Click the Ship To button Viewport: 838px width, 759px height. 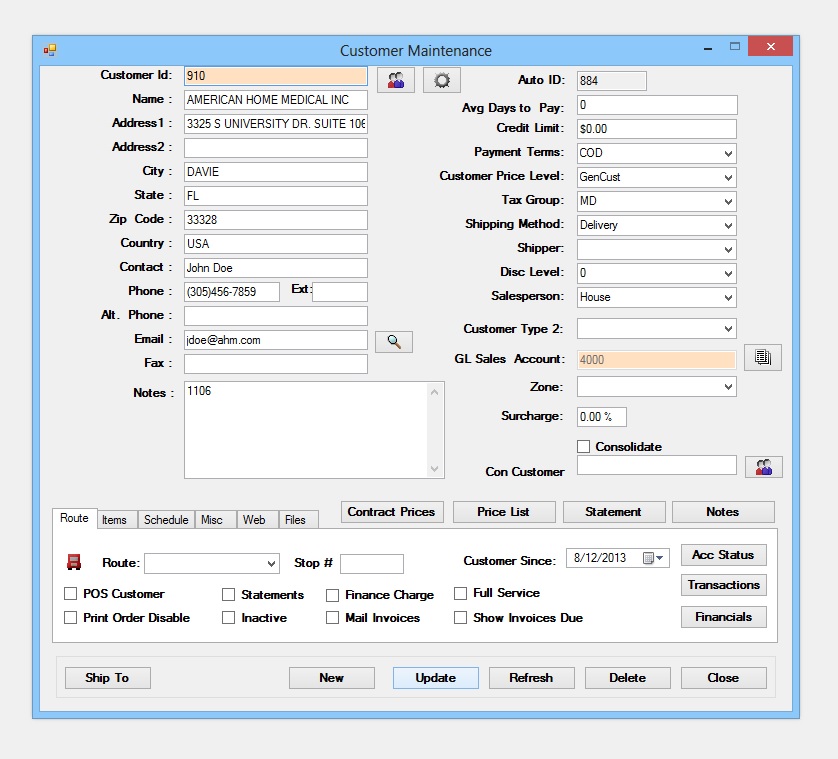(107, 678)
